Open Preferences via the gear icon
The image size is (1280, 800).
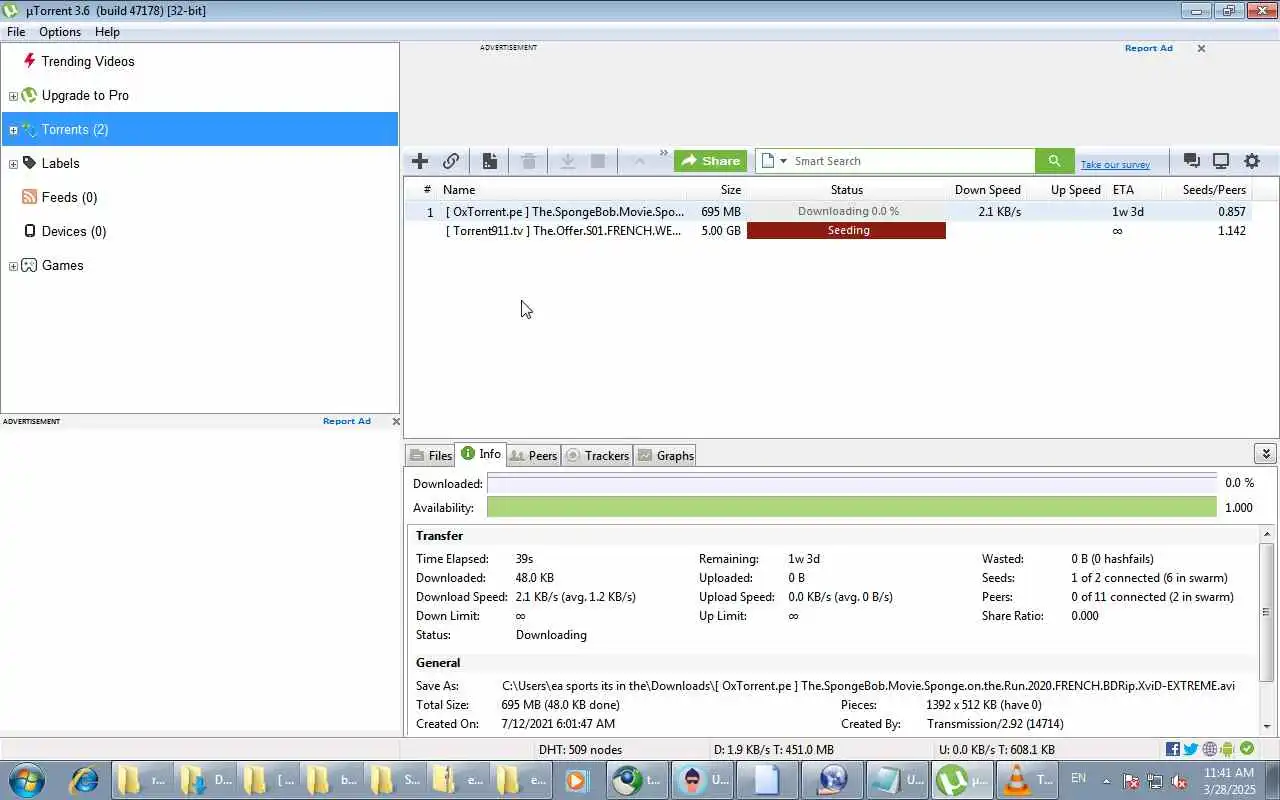click(1252, 161)
